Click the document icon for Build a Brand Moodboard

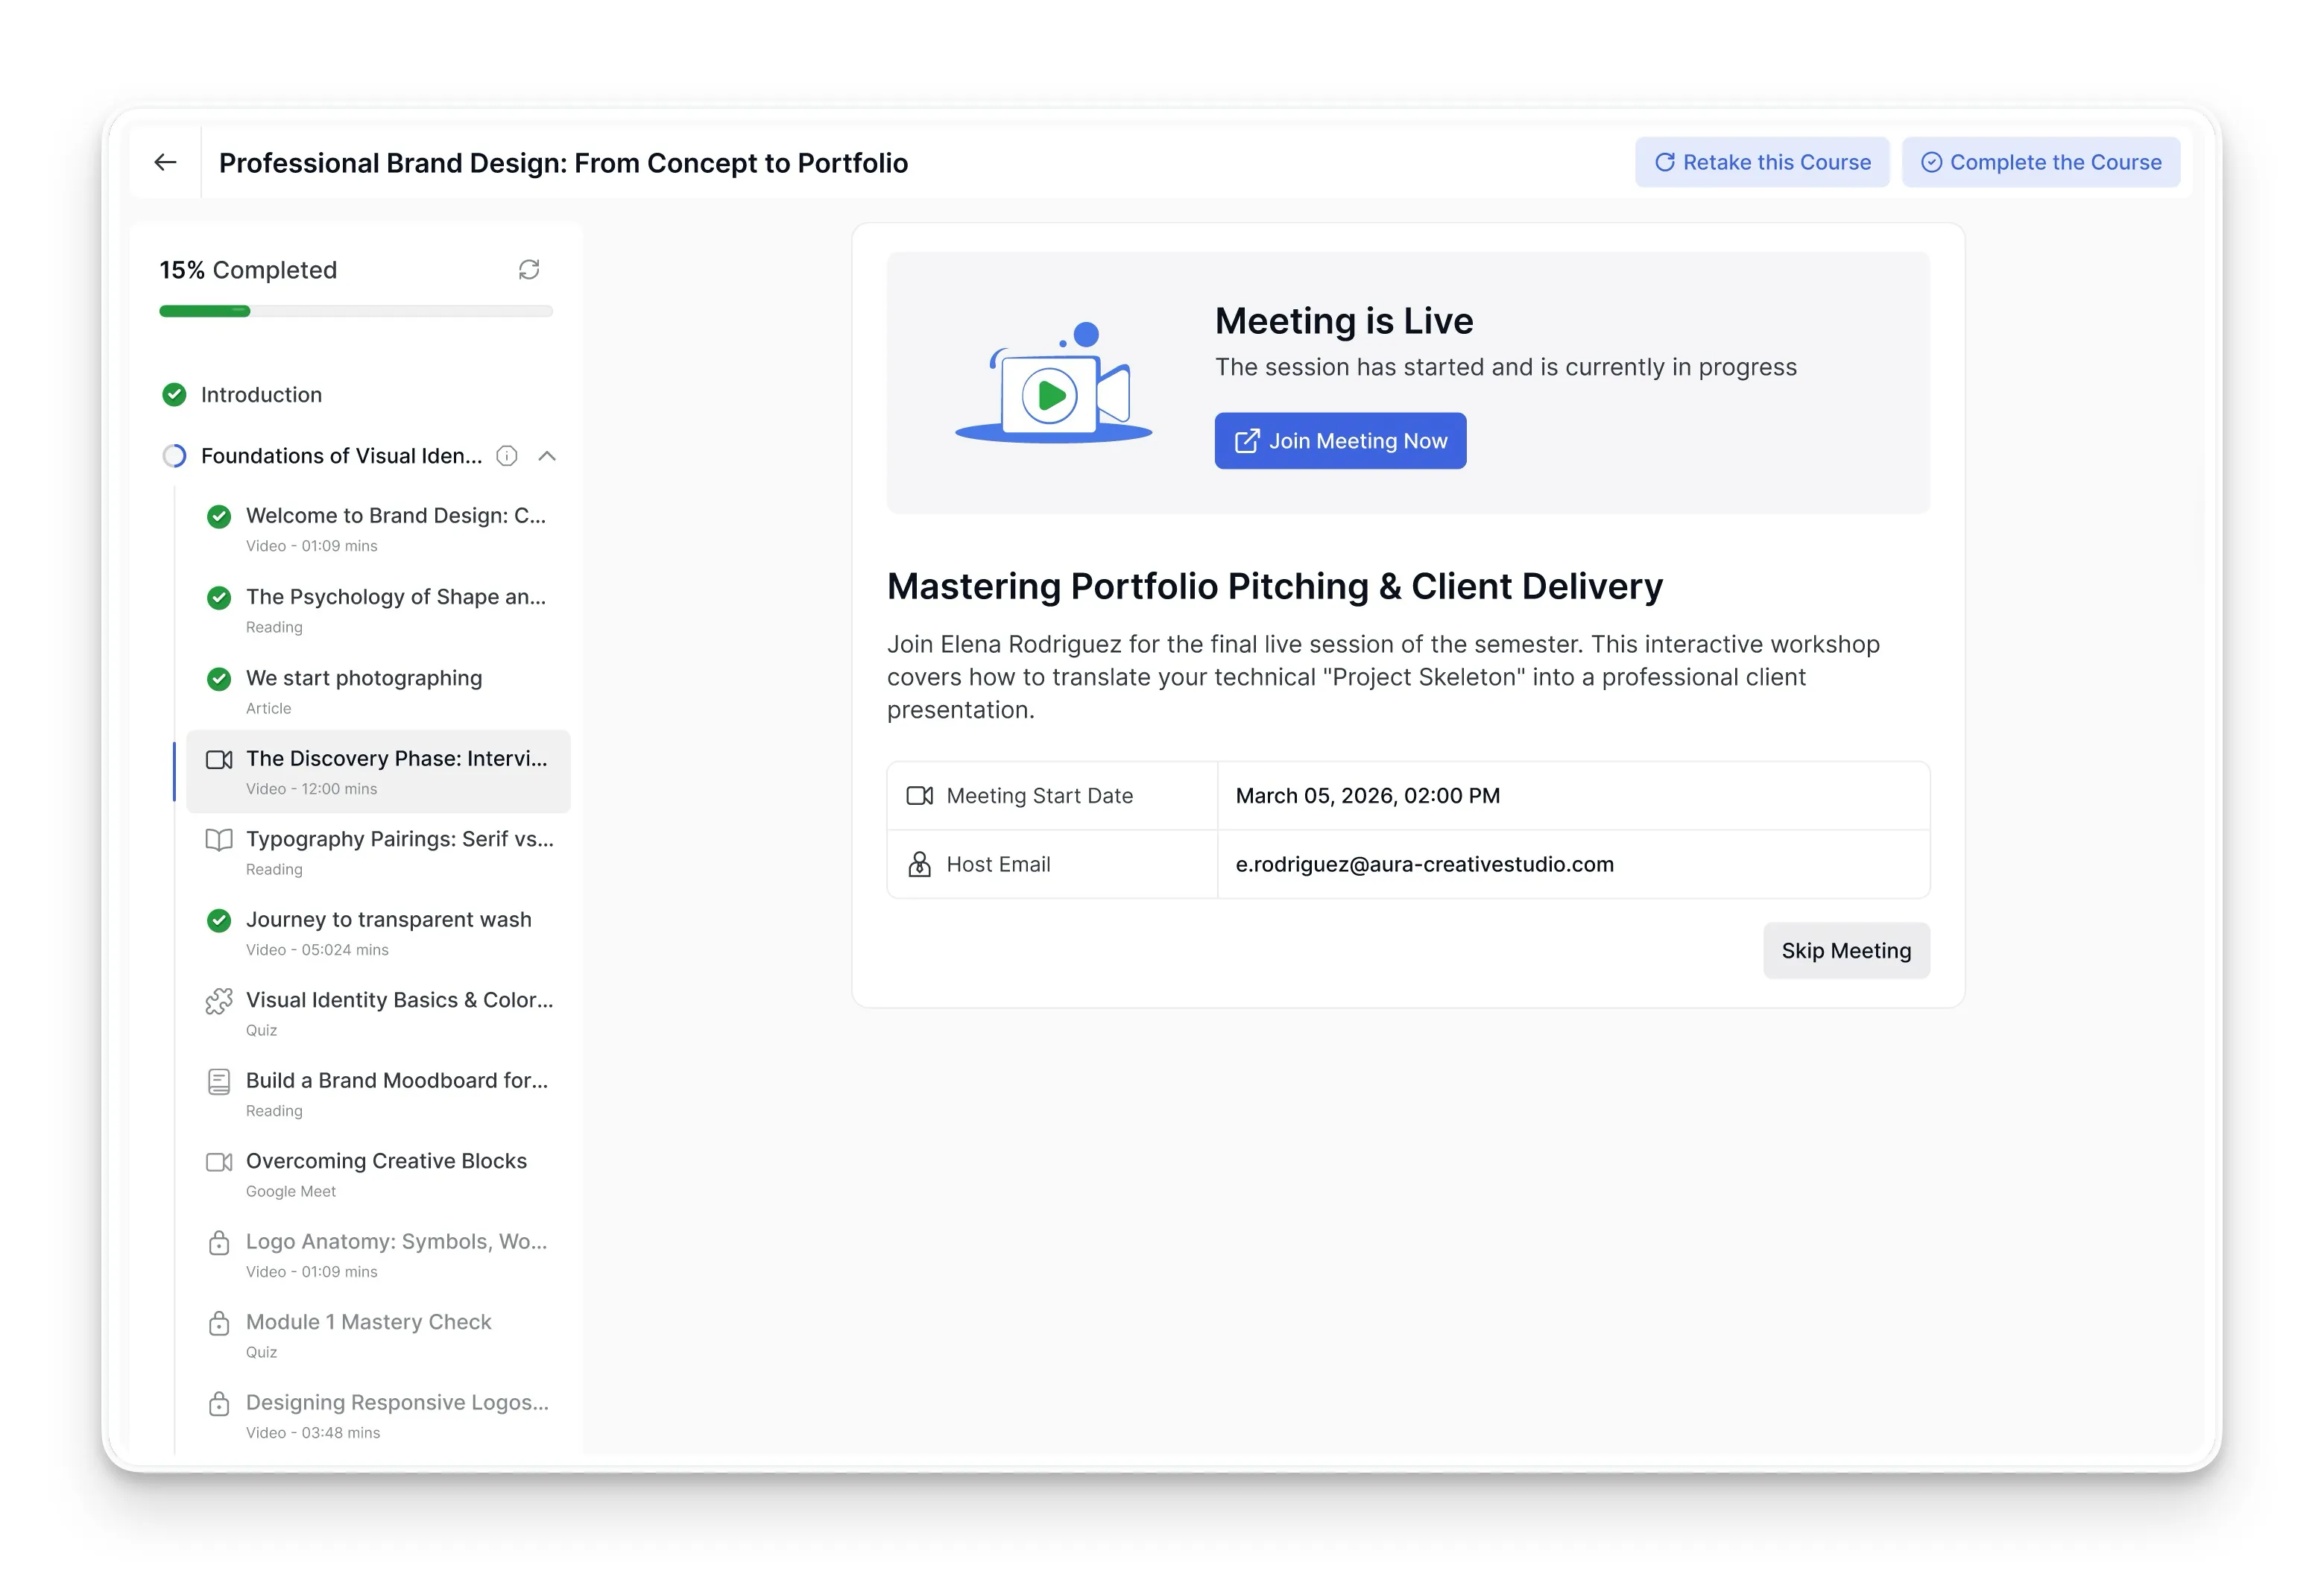click(x=219, y=1081)
